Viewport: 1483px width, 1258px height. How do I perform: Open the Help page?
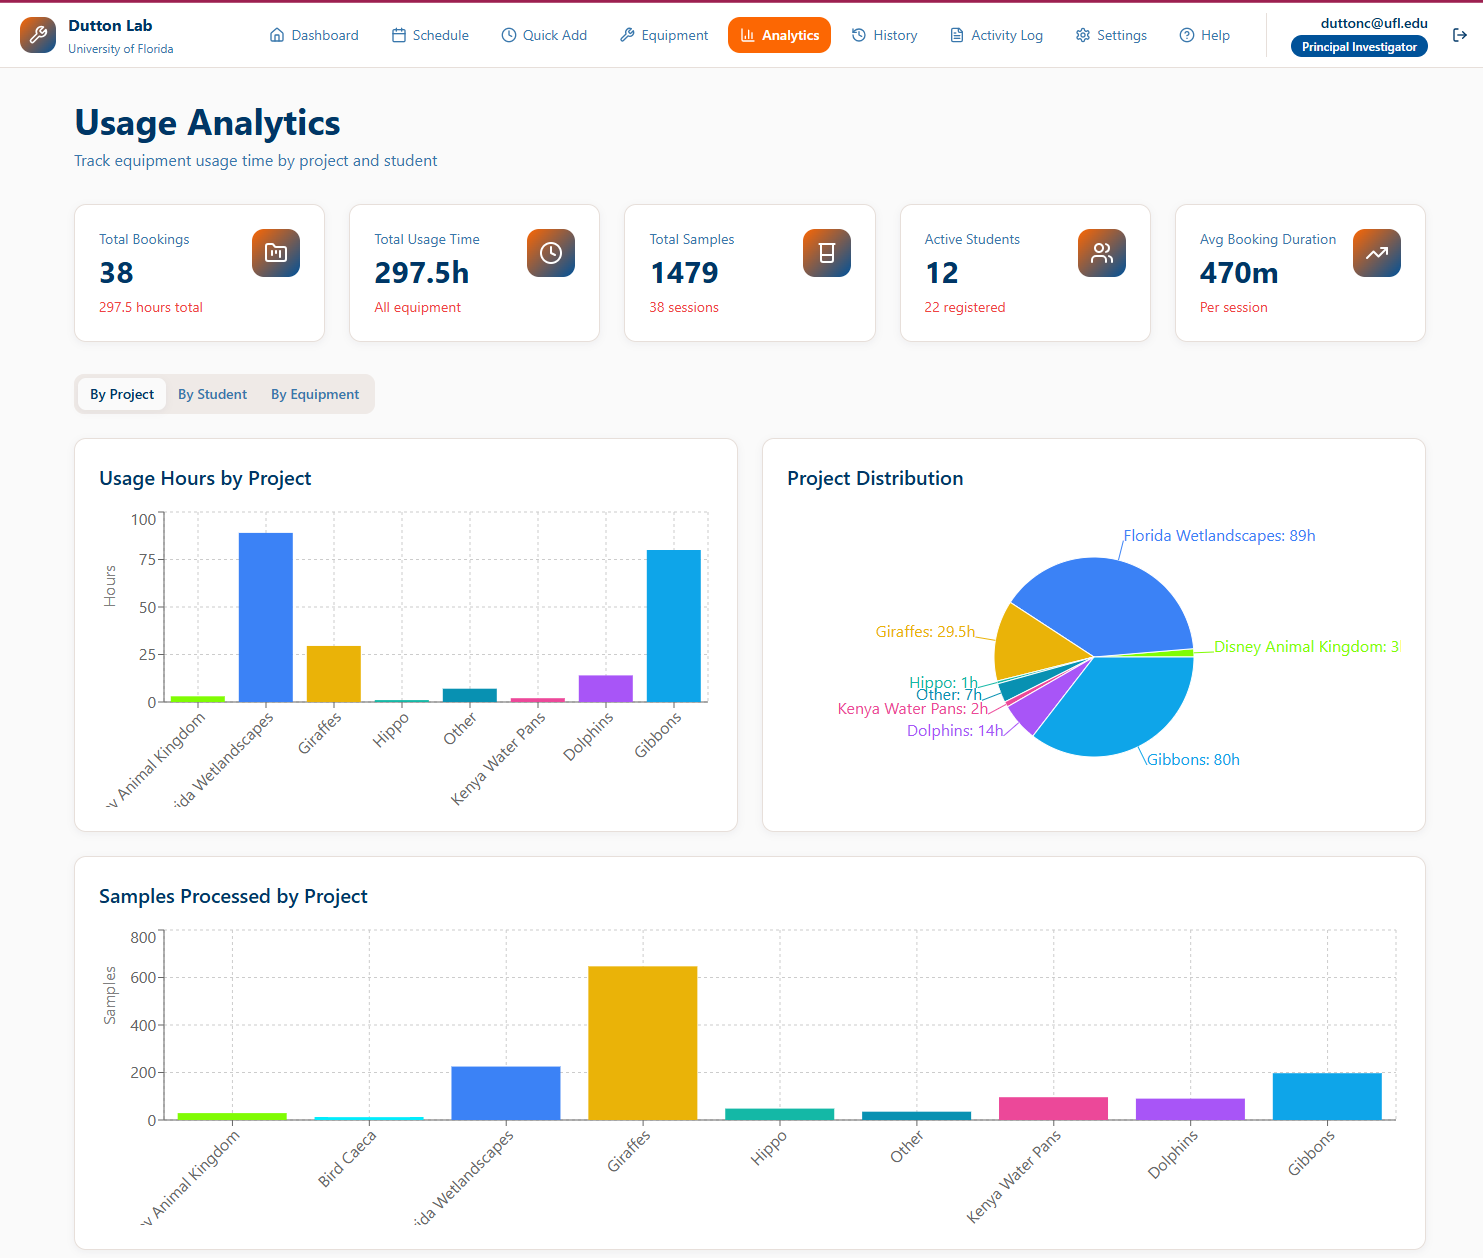click(x=1204, y=35)
